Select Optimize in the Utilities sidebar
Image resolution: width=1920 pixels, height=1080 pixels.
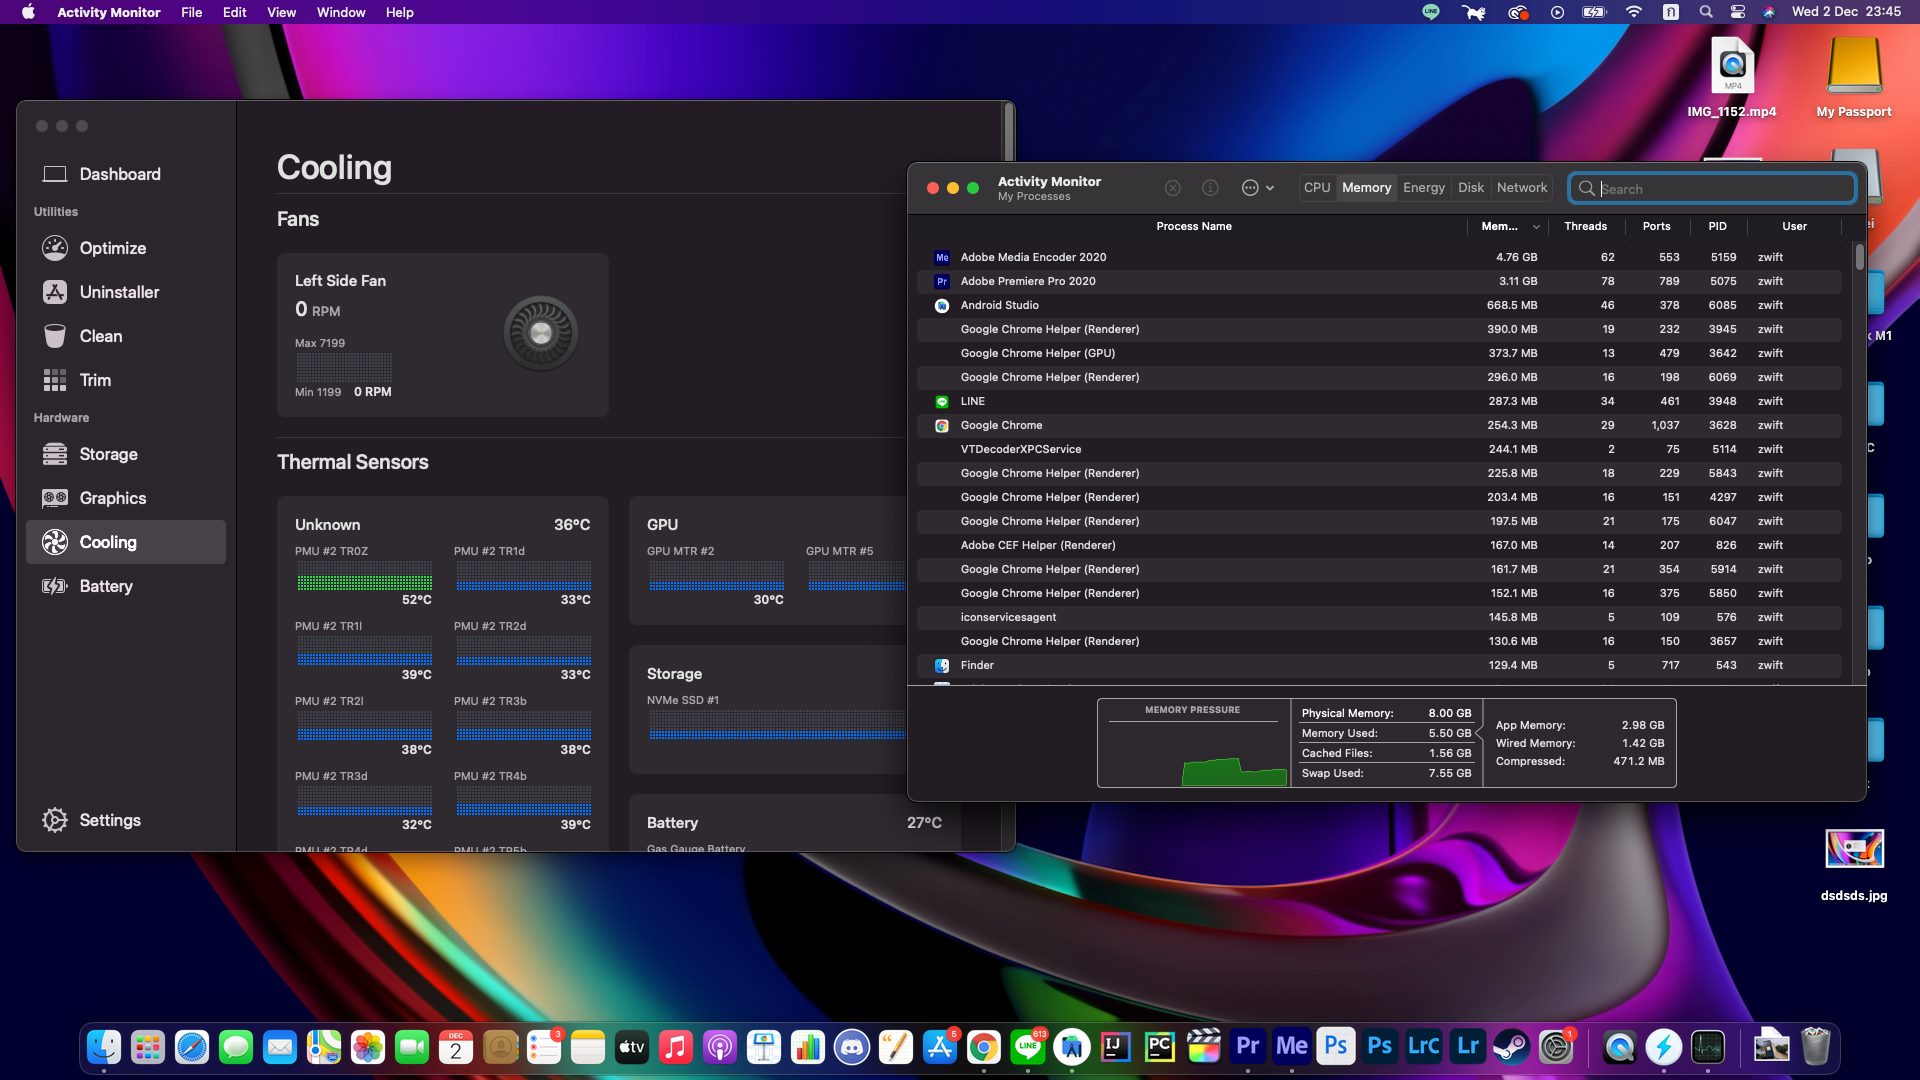tap(126, 248)
